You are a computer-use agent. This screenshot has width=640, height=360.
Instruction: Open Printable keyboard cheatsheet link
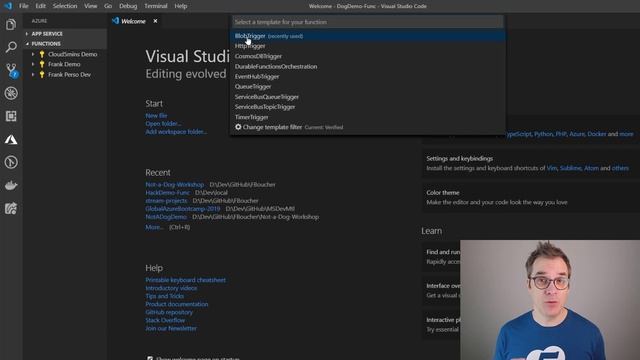click(185, 280)
